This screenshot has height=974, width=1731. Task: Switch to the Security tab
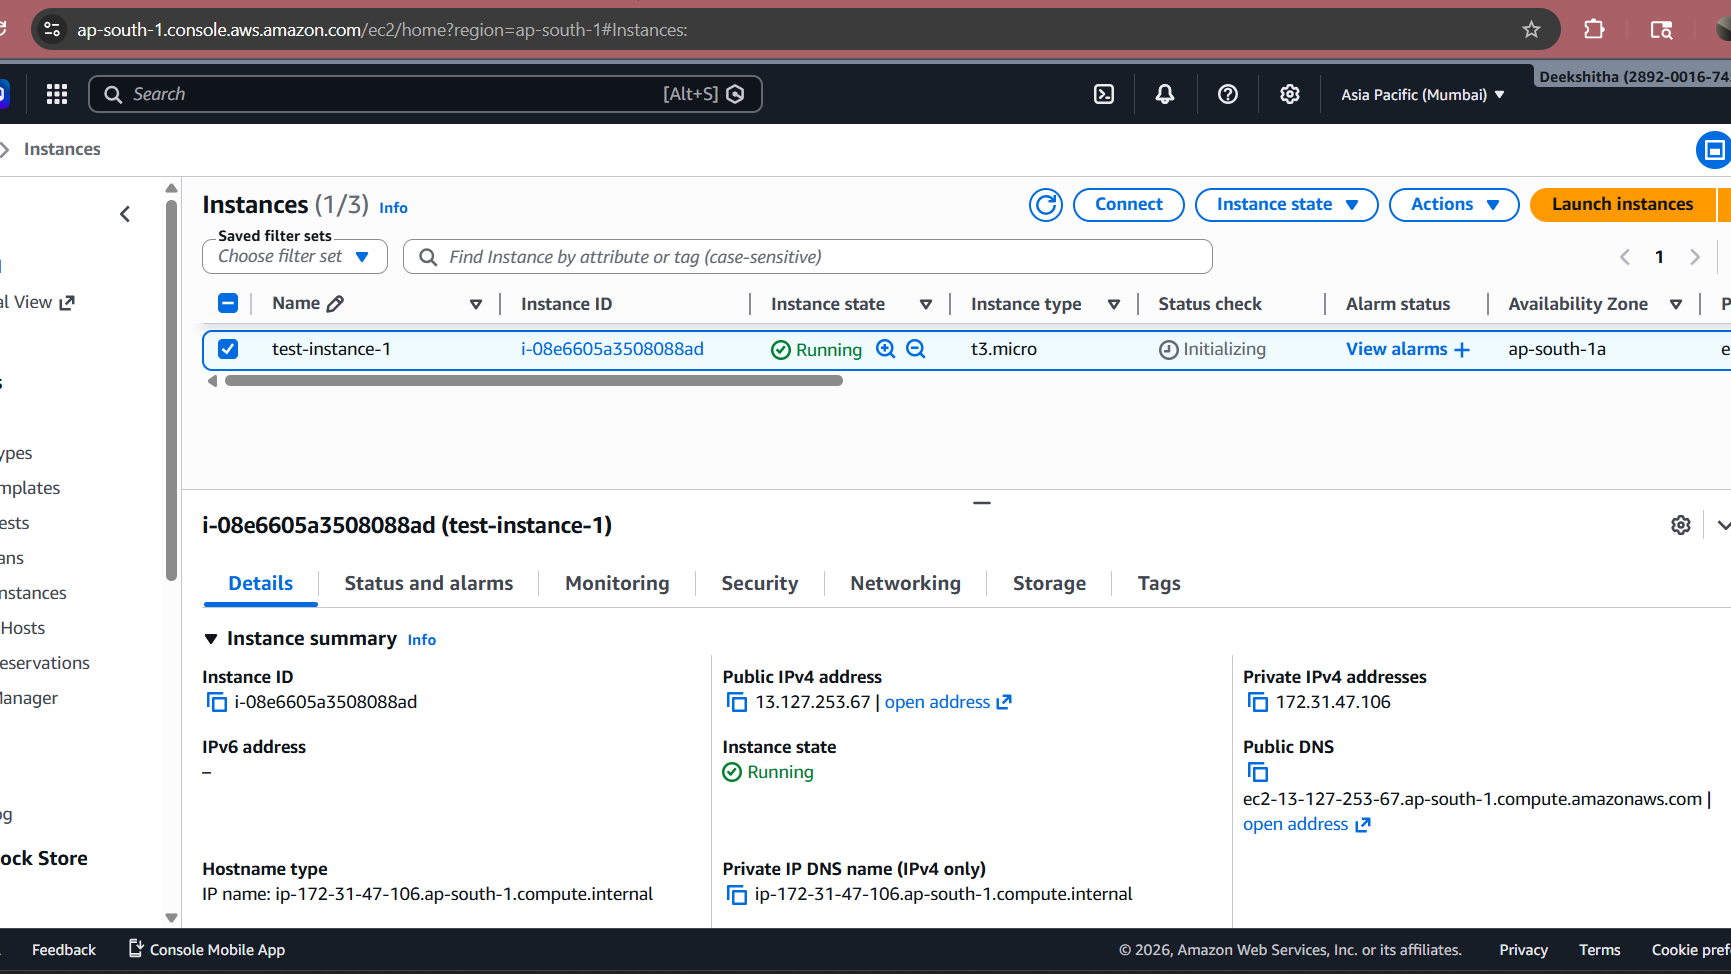point(759,583)
